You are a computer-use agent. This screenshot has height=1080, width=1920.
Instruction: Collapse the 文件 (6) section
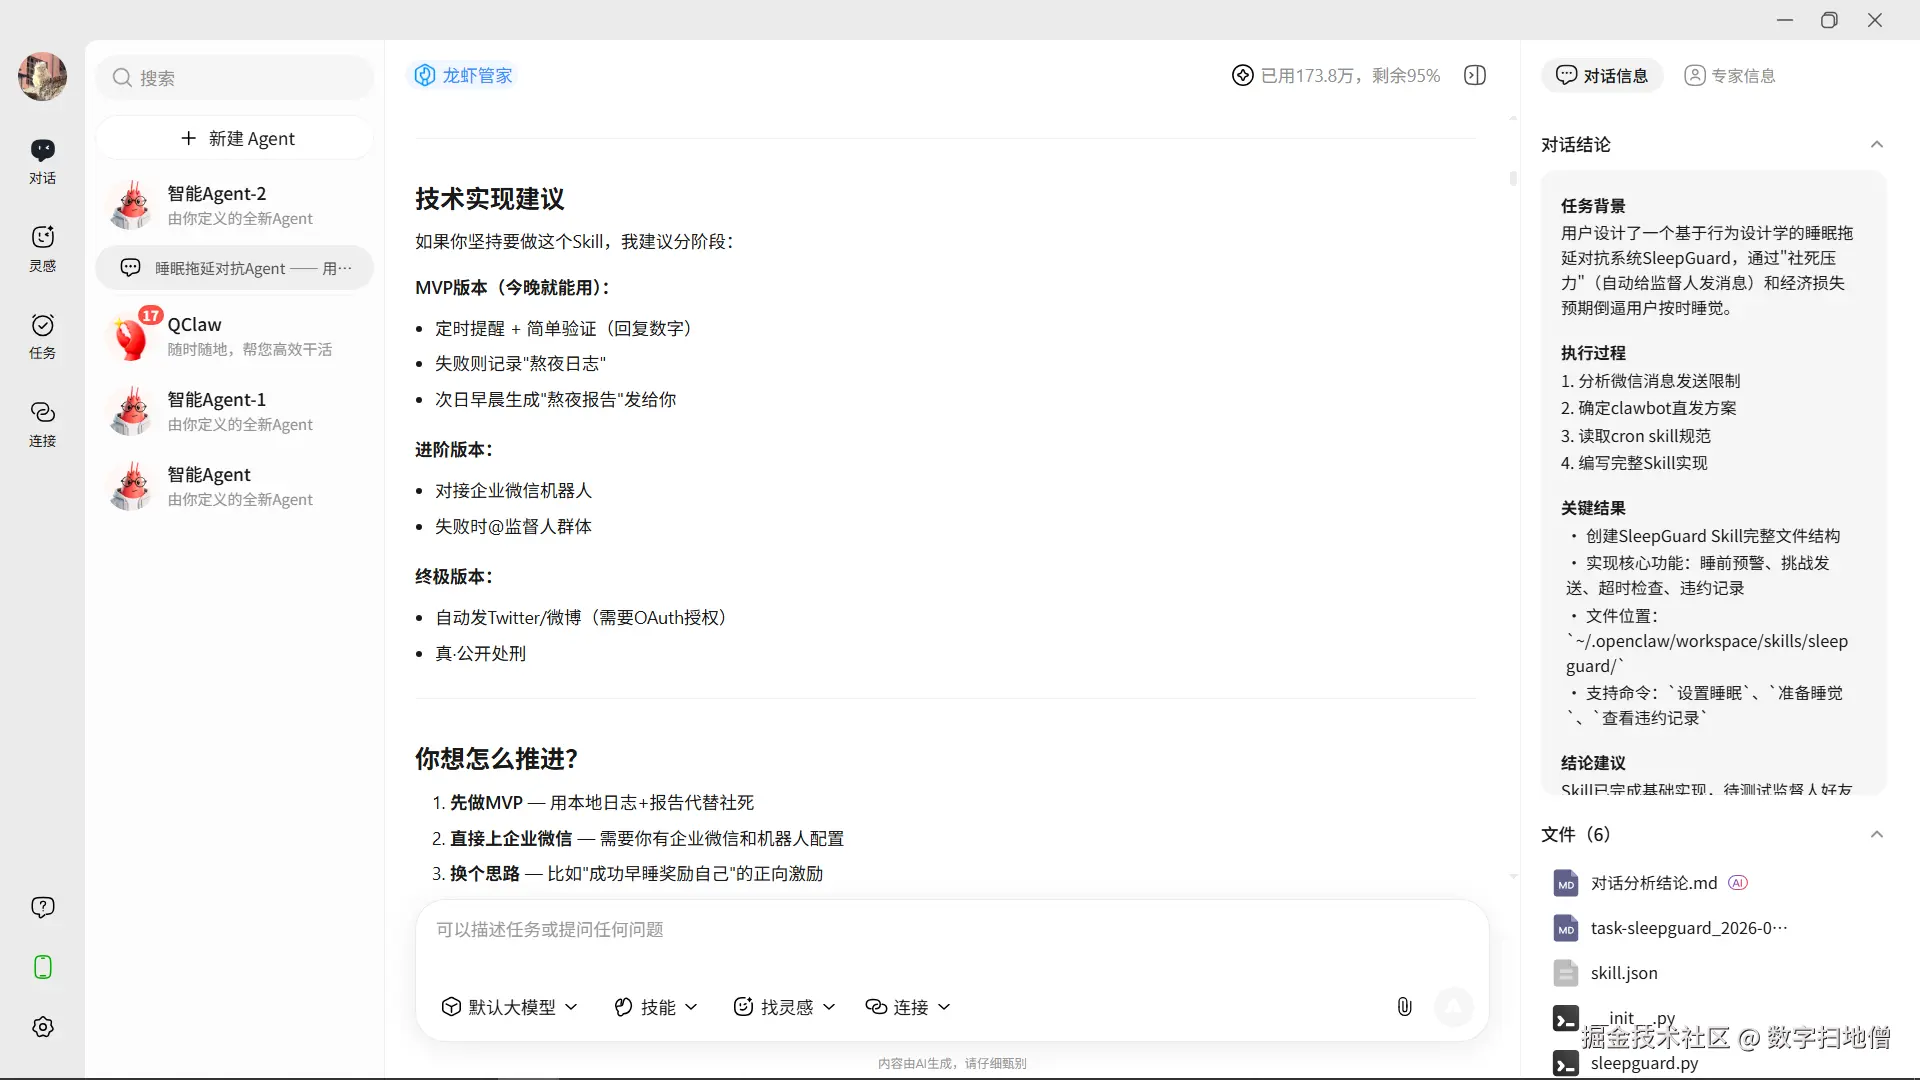(x=1876, y=835)
